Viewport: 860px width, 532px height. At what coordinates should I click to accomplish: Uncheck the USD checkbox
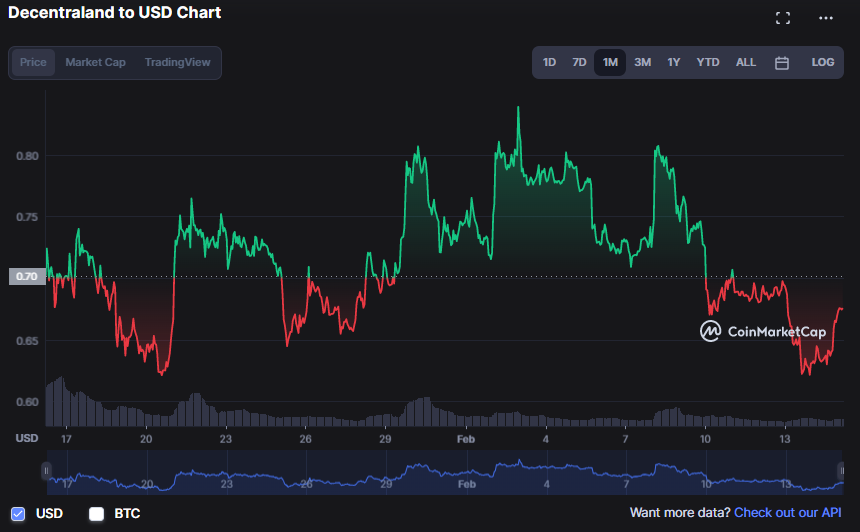click(18, 514)
